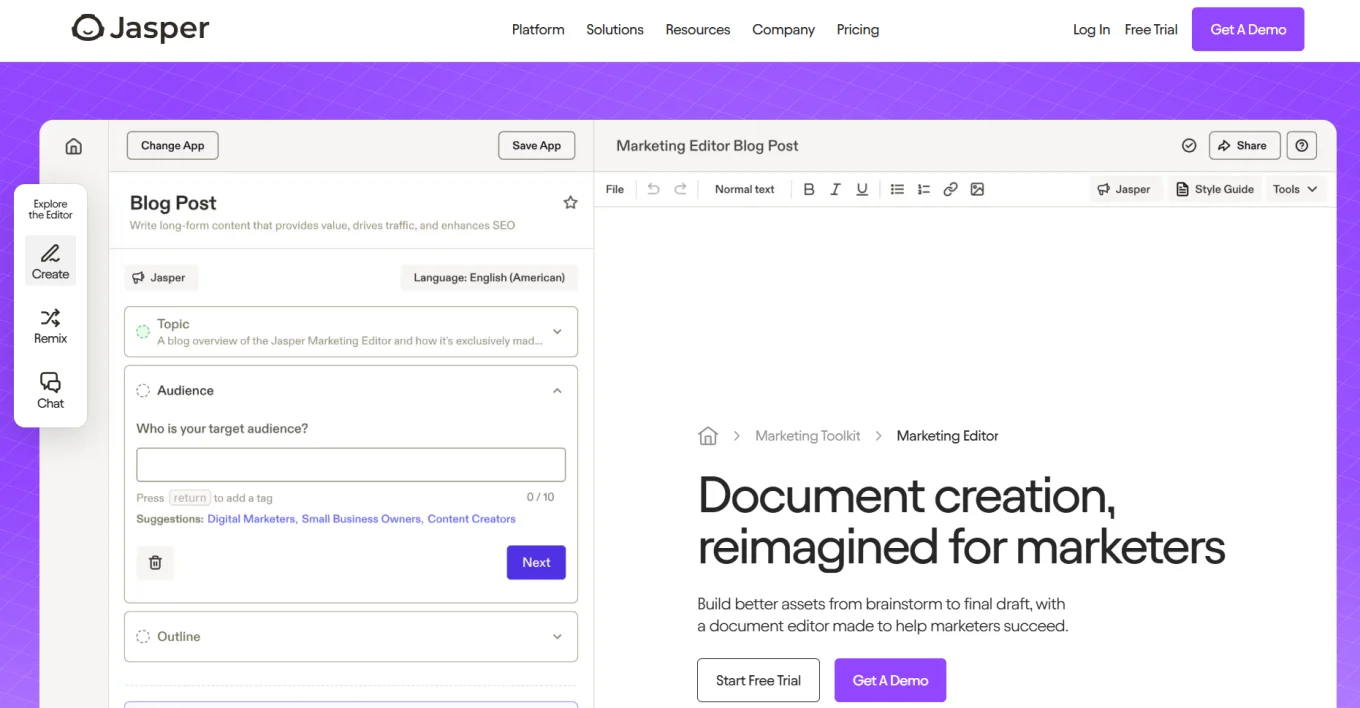1360x708 pixels.
Task: Delete the Audience step with trash icon
Action: point(155,563)
